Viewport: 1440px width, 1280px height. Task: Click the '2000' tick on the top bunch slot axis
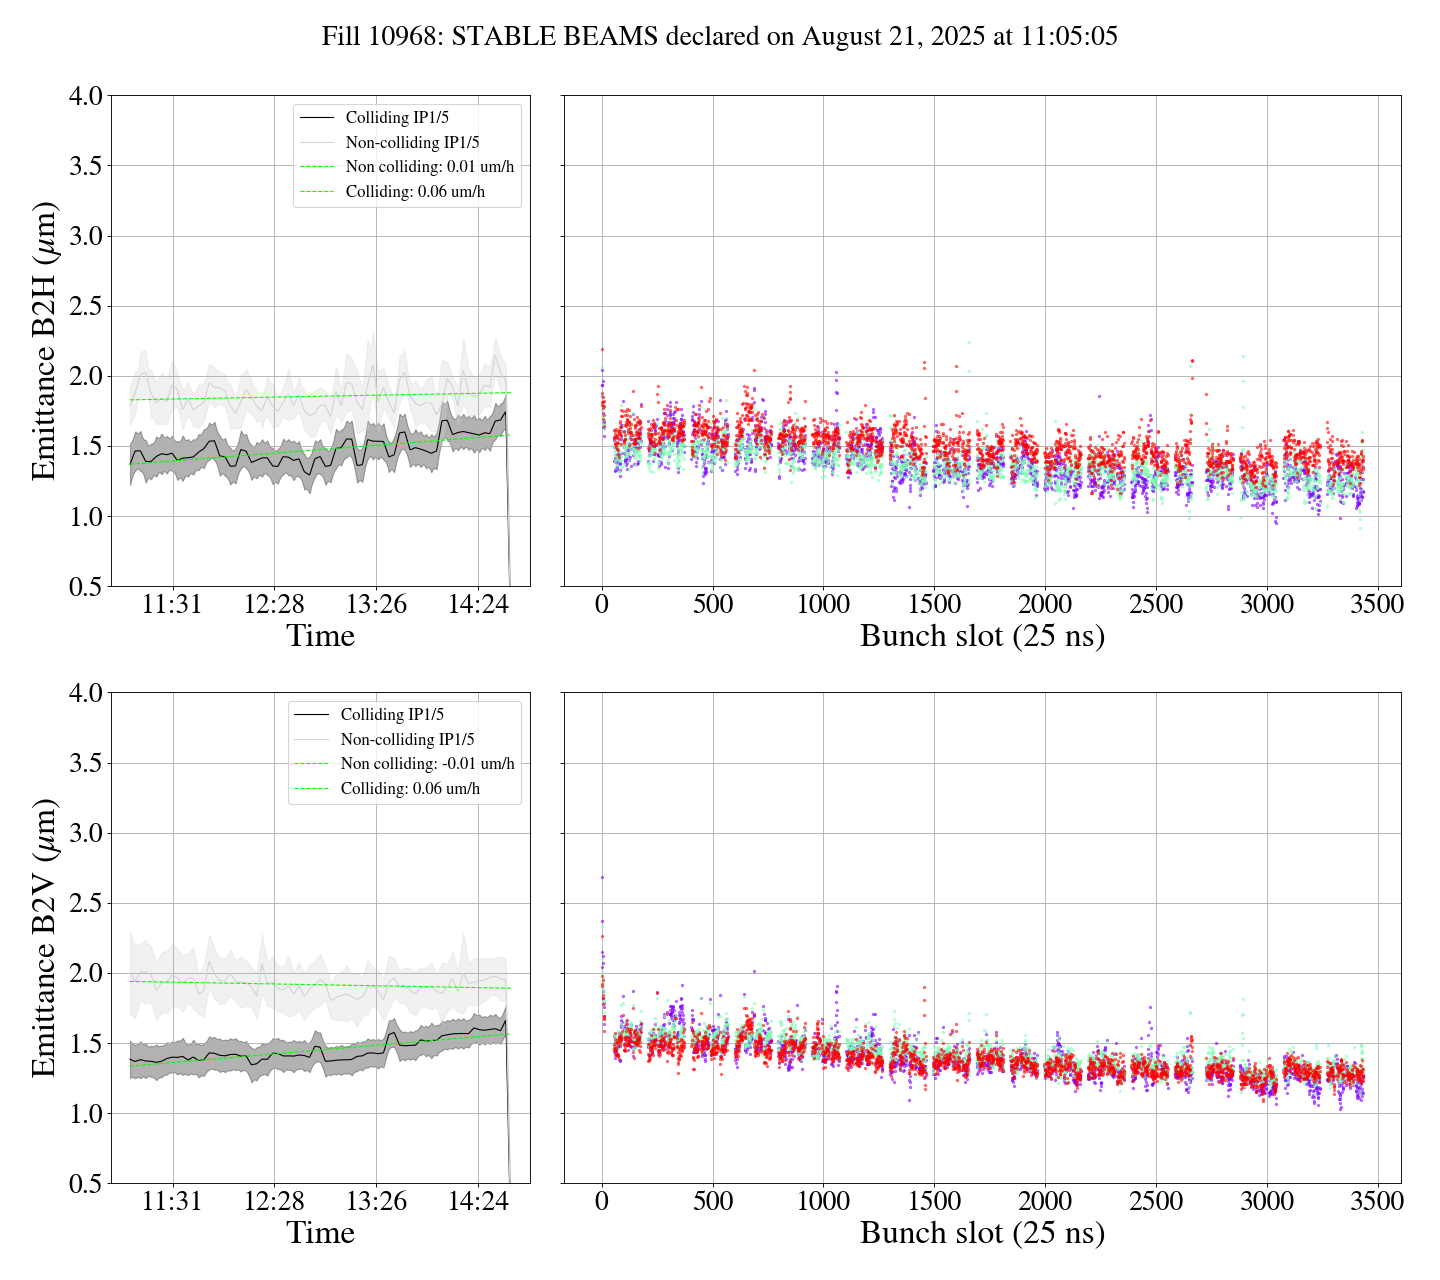tap(1045, 605)
